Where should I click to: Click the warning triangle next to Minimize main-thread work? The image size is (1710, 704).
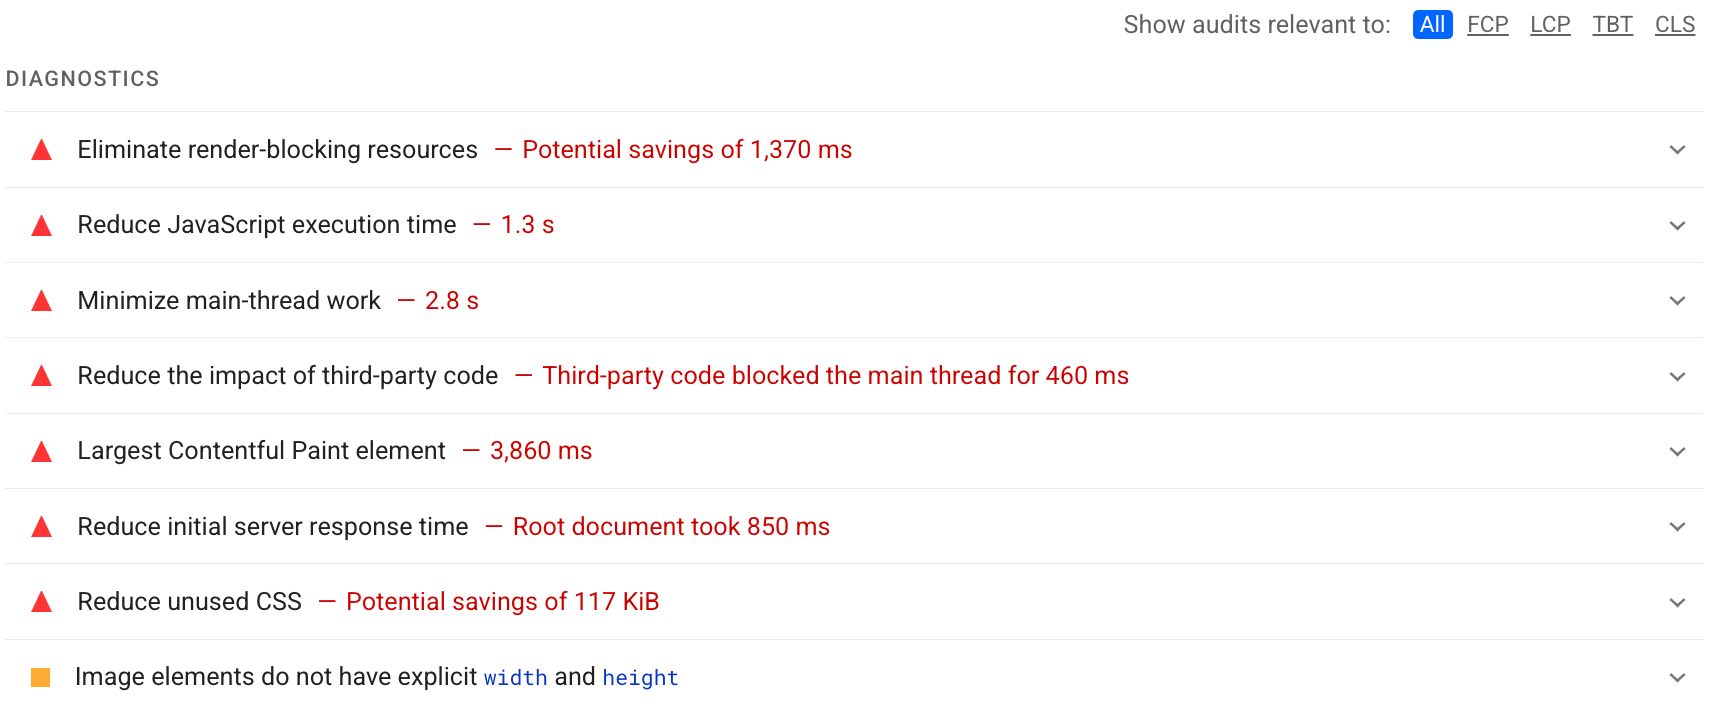[x=41, y=300]
